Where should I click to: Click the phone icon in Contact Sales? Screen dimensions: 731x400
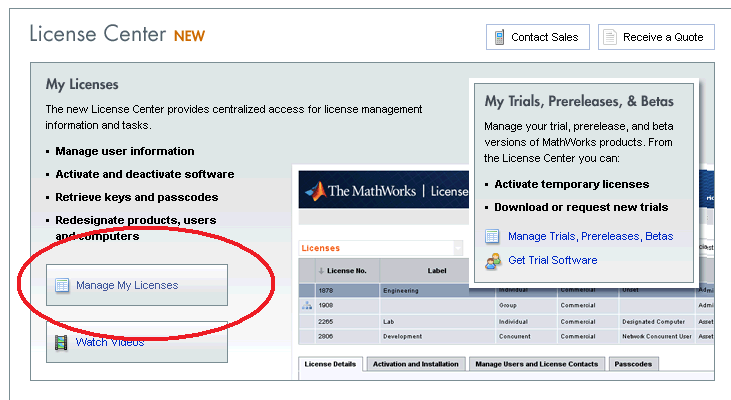(x=499, y=37)
